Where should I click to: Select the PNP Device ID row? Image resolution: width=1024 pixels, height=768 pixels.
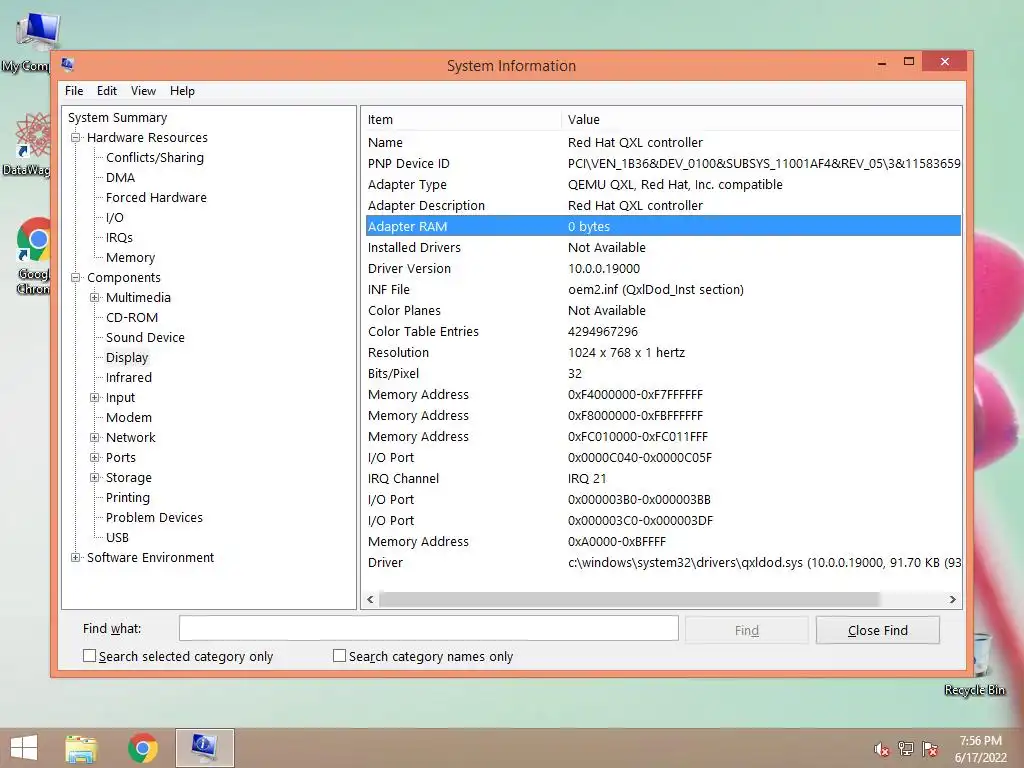(x=663, y=164)
